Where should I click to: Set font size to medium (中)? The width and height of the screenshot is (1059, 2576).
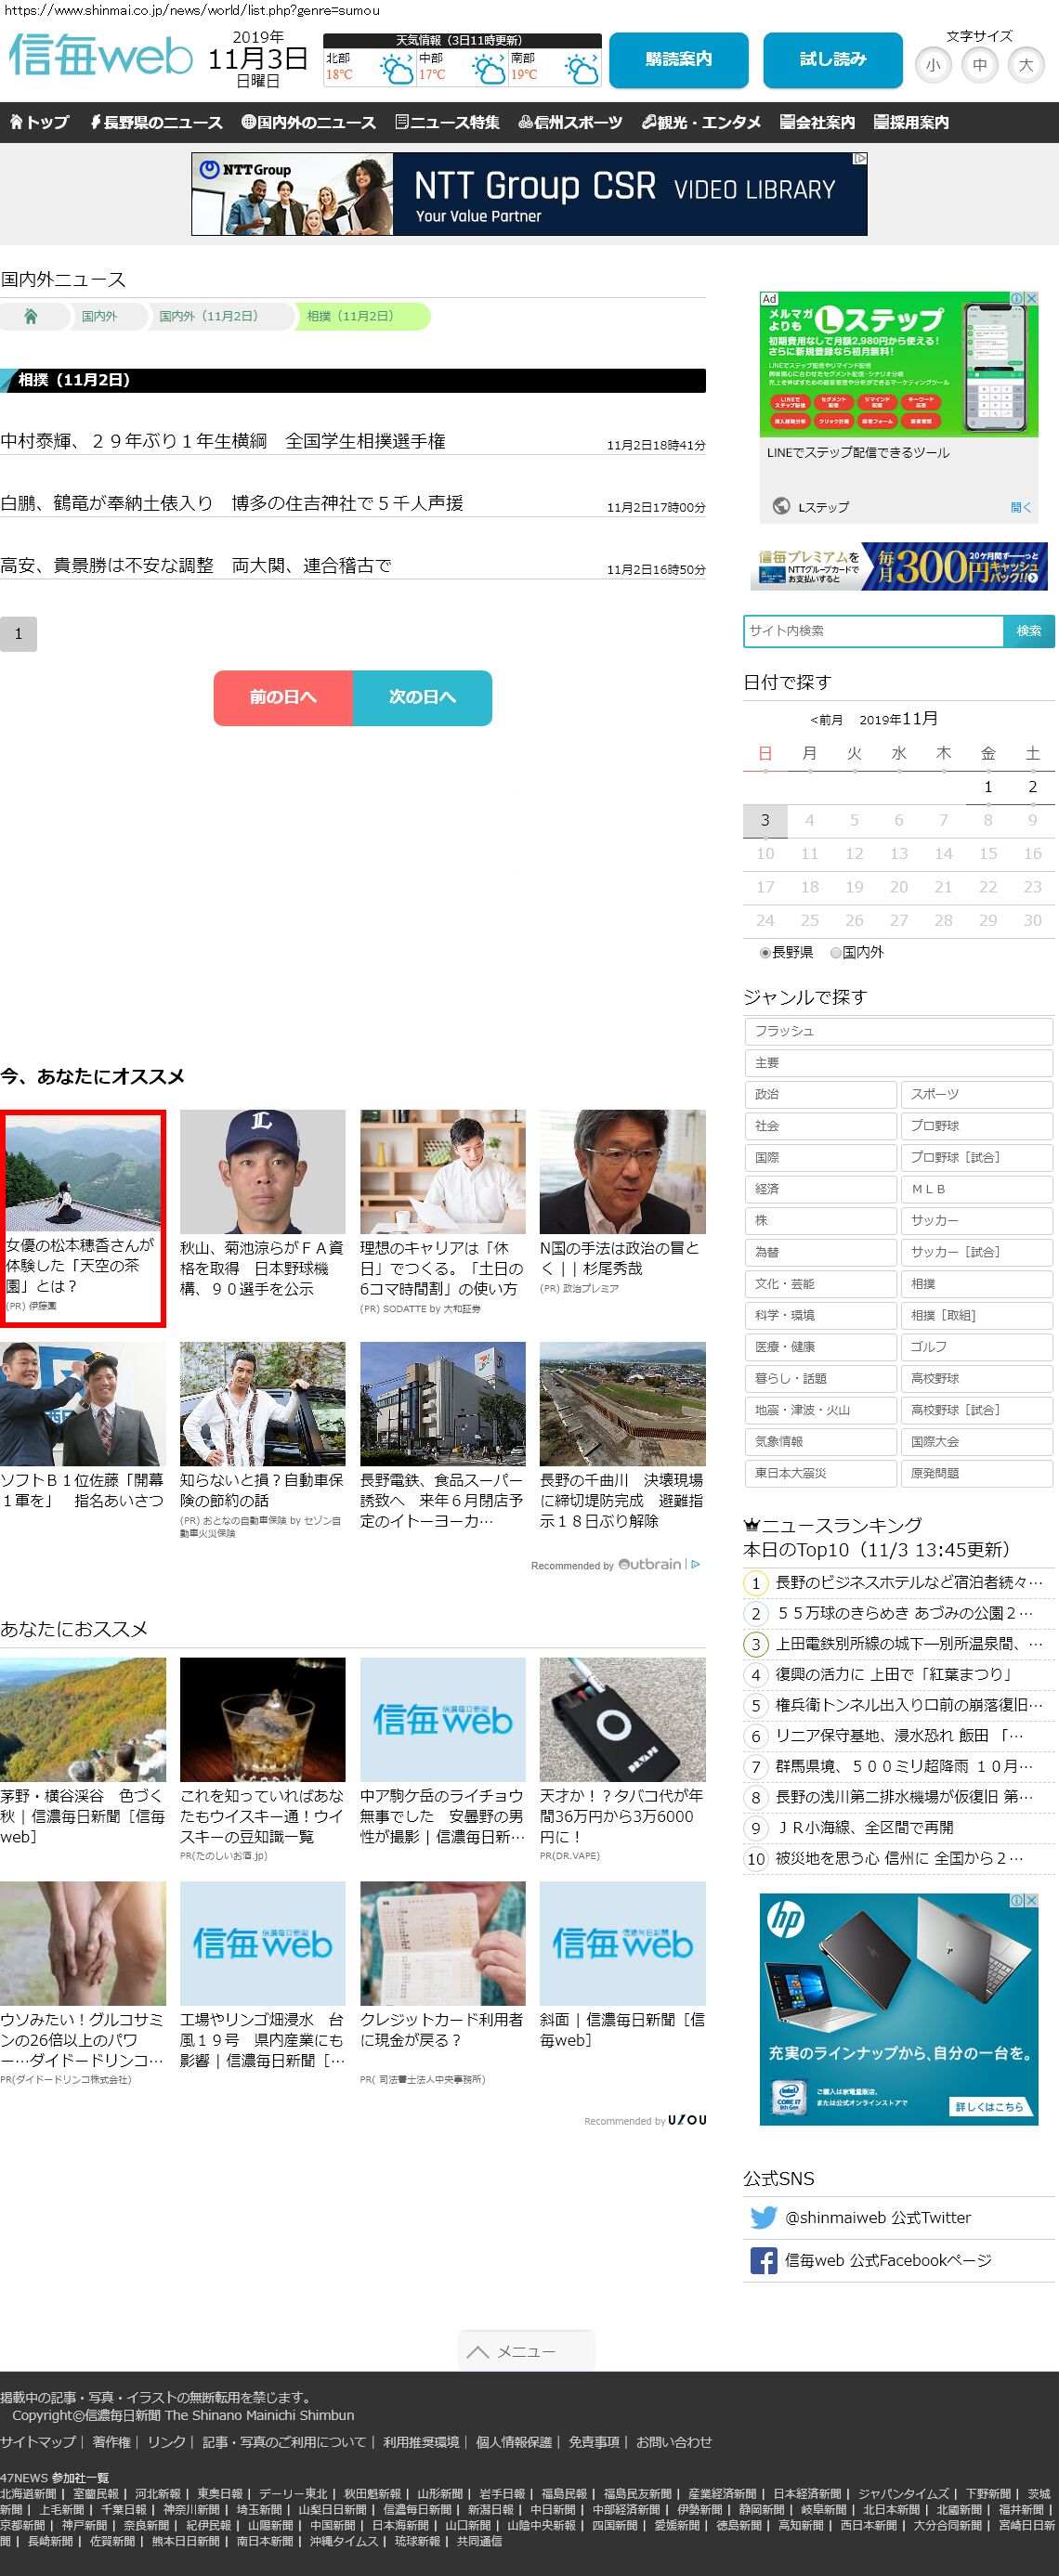[979, 65]
